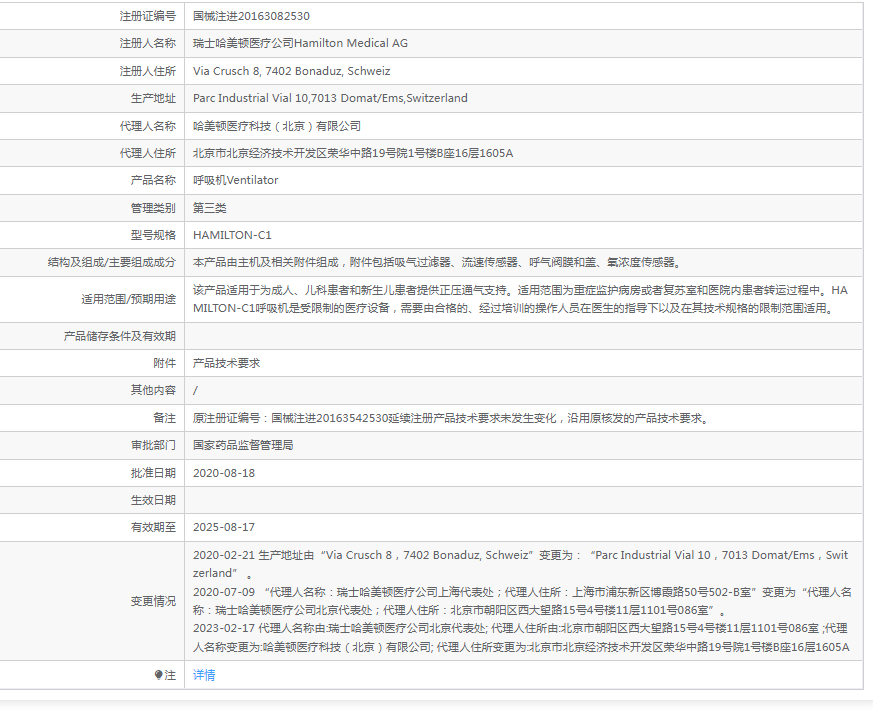The image size is (873, 711).
Task: Select approval department 国家药品监督管理局
Action: click(x=243, y=445)
